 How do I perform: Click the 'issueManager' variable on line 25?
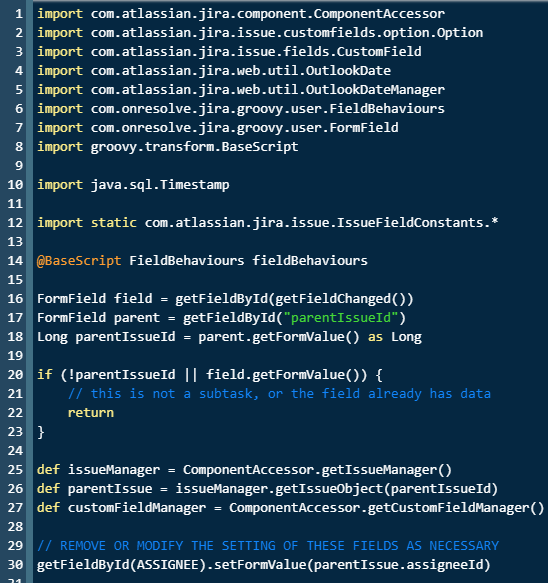pos(114,470)
